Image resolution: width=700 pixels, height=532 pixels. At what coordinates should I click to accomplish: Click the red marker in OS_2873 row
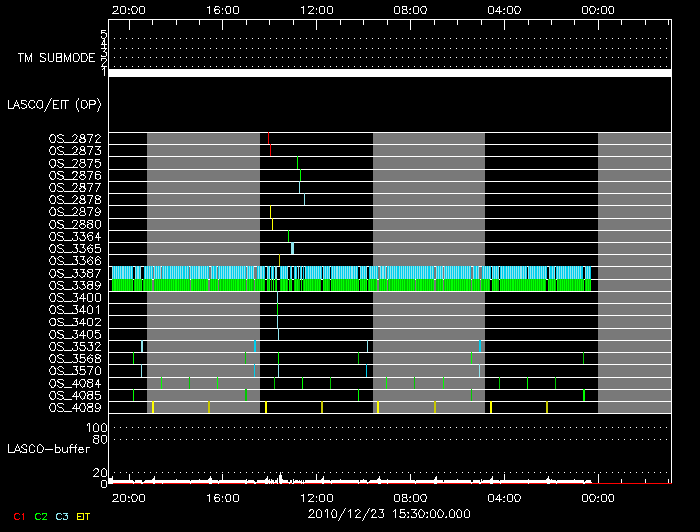(x=270, y=150)
